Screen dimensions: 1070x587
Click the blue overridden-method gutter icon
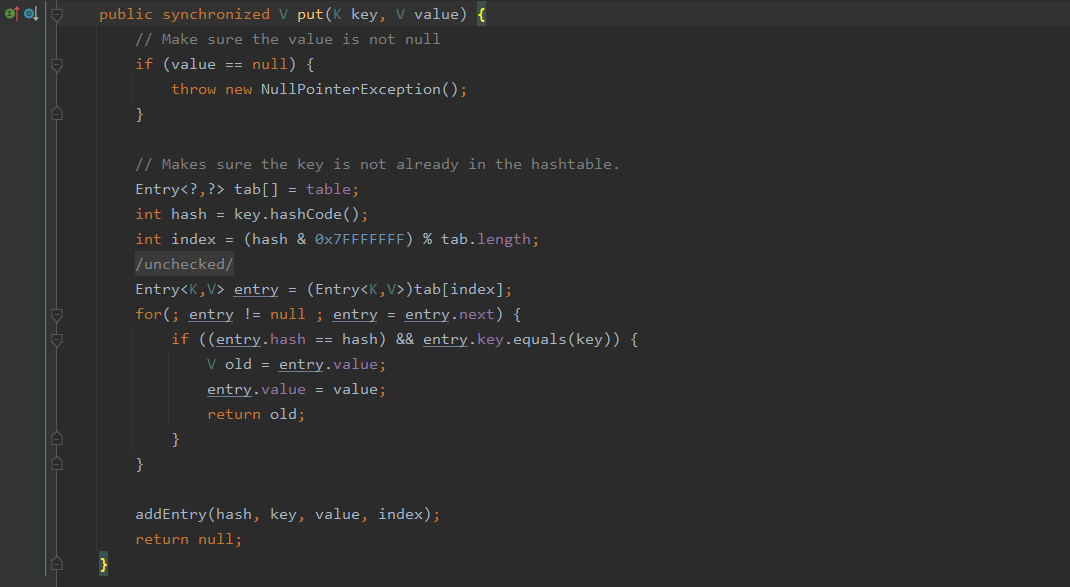[x=31, y=14]
